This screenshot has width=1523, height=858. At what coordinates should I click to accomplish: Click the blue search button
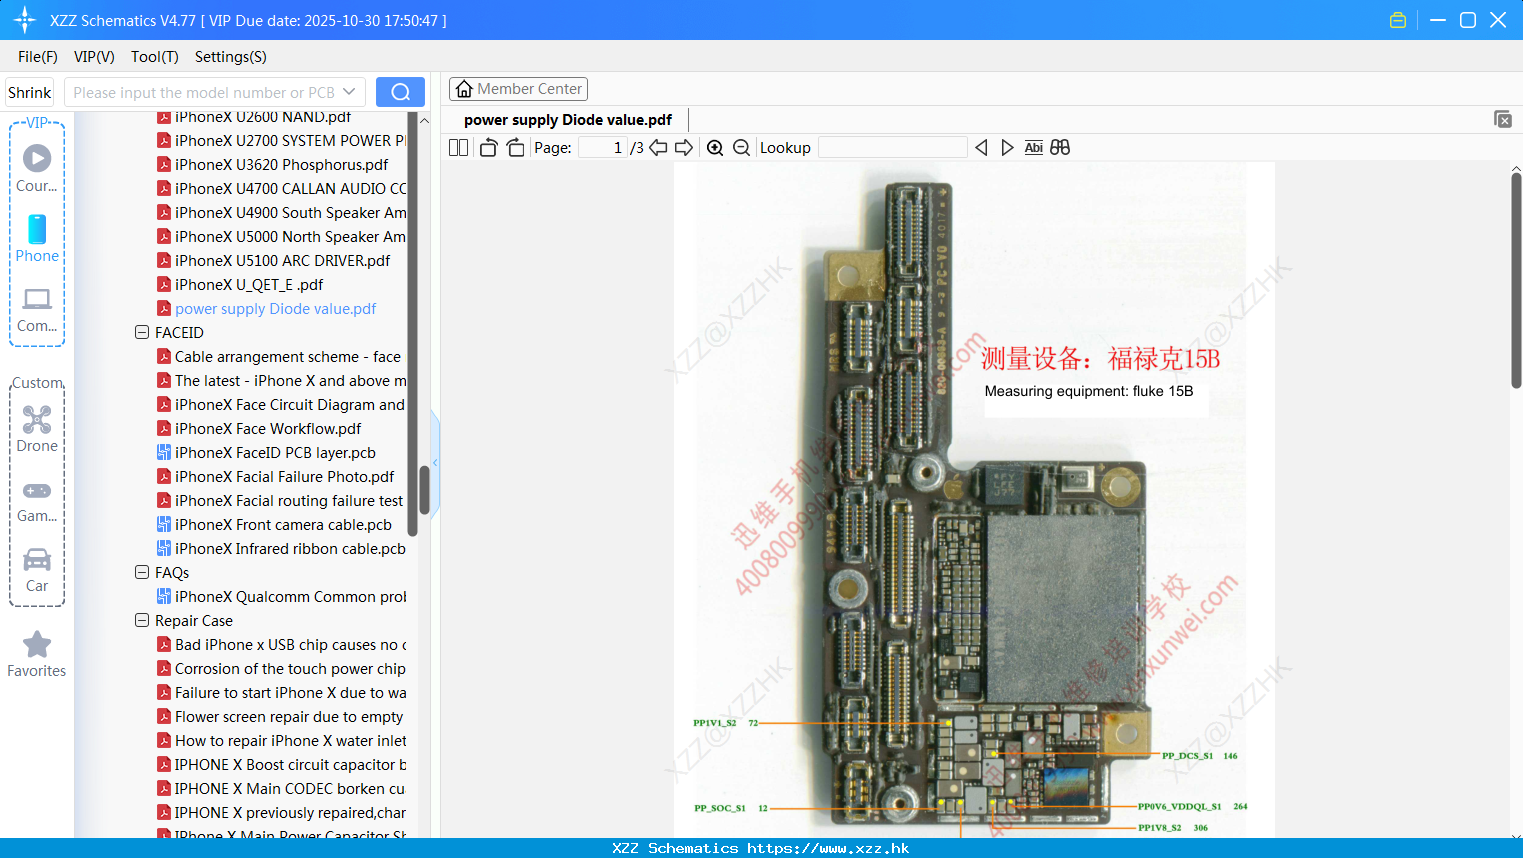pos(400,92)
